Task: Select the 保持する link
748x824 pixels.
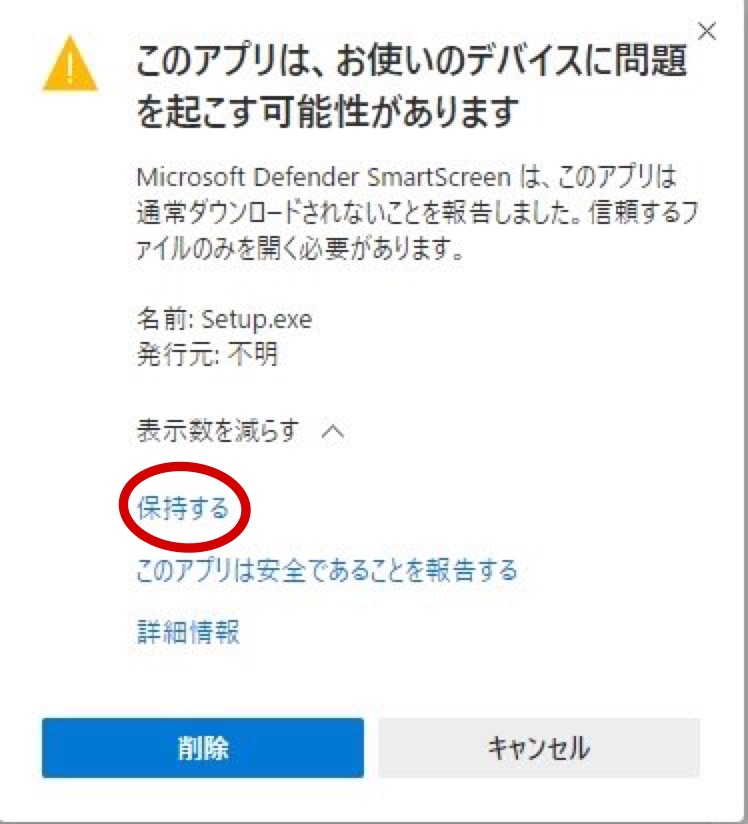Action: tap(183, 508)
